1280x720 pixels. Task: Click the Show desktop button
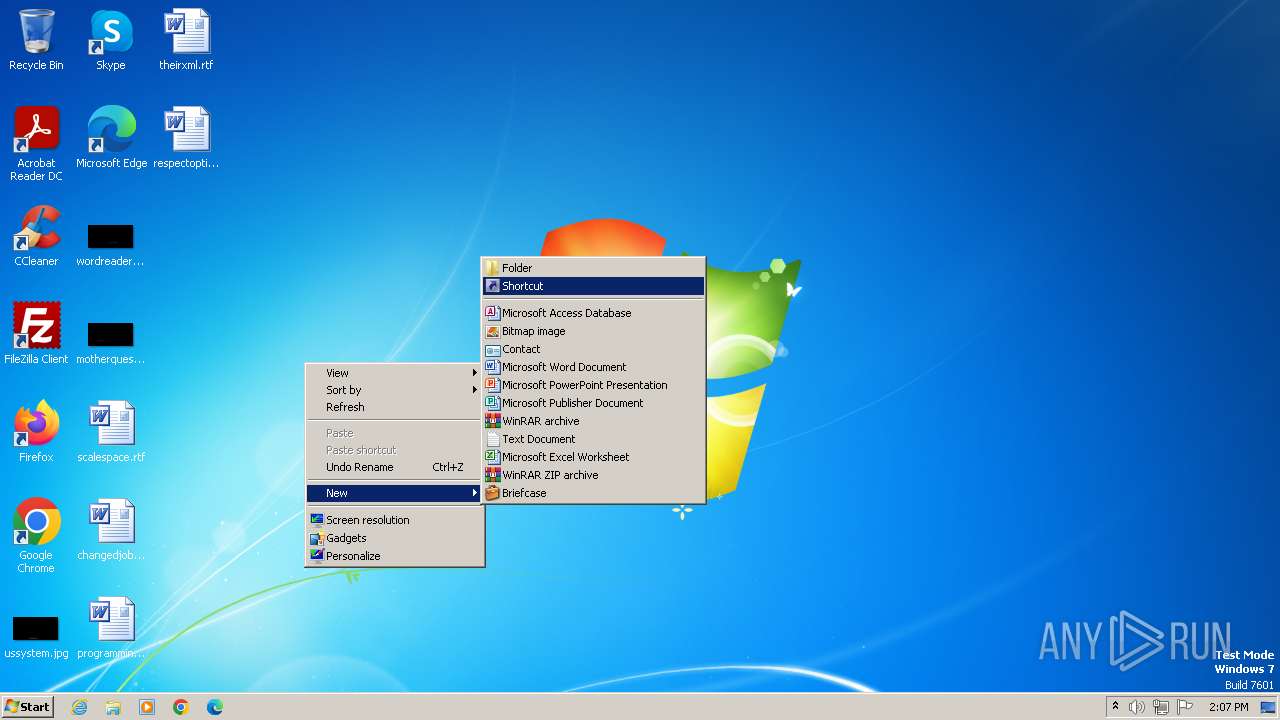point(1269,707)
